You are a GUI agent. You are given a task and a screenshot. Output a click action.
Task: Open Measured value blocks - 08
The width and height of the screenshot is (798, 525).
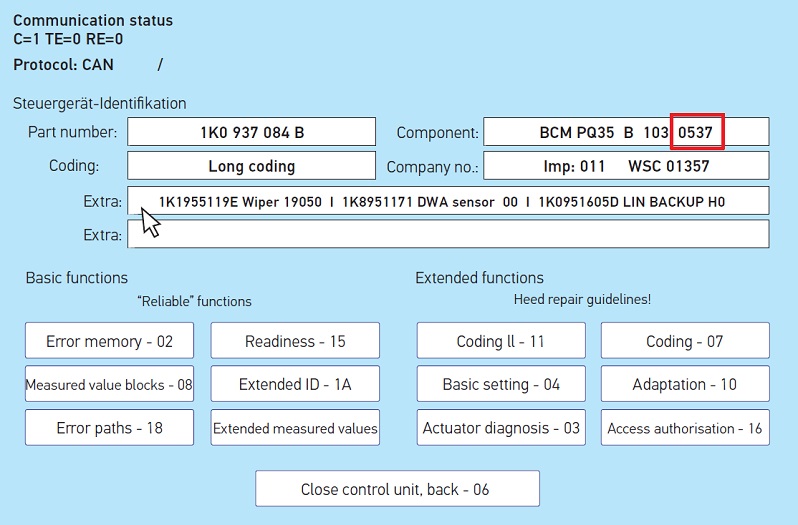coord(109,384)
